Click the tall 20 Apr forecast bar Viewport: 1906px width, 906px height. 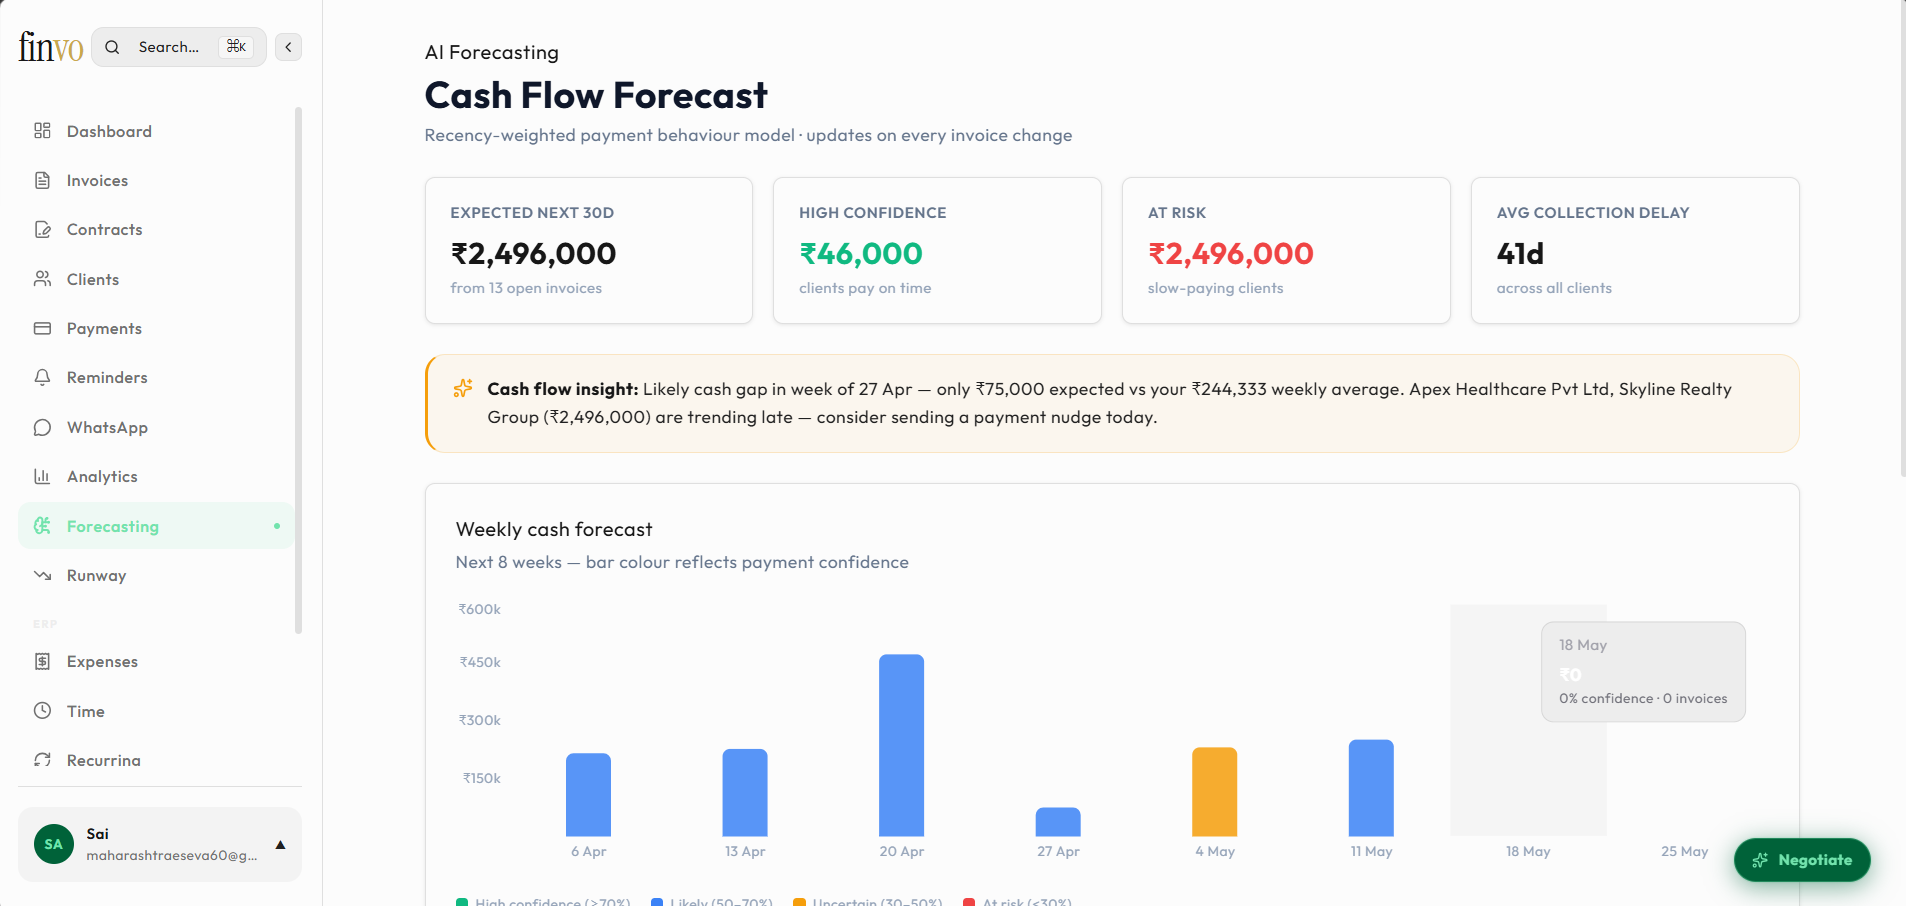(901, 745)
